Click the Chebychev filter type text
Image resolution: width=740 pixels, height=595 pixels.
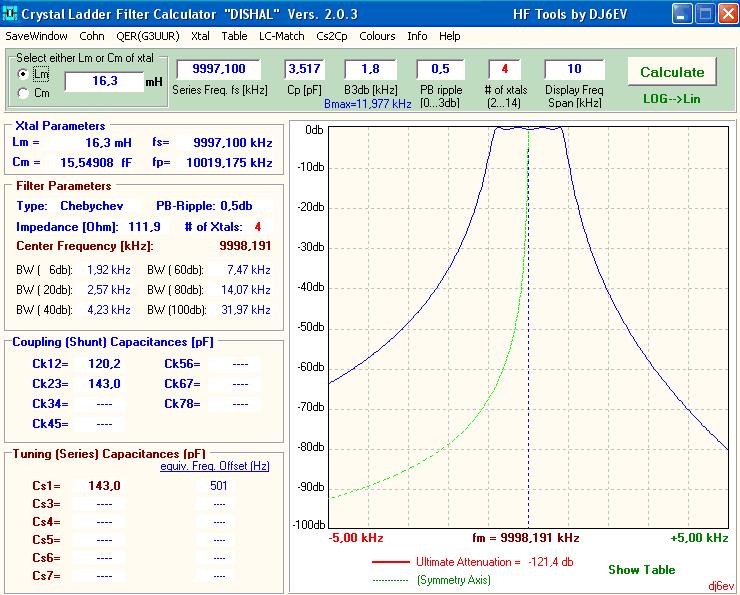pos(92,206)
